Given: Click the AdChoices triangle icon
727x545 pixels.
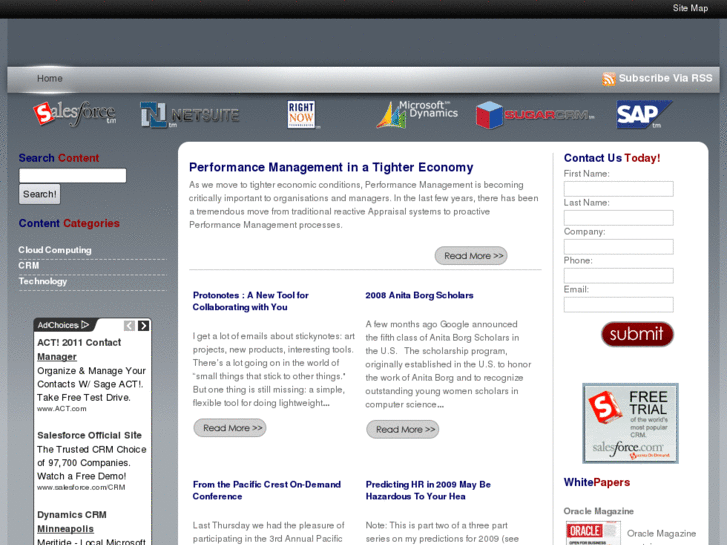Looking at the screenshot, I should 85,325.
